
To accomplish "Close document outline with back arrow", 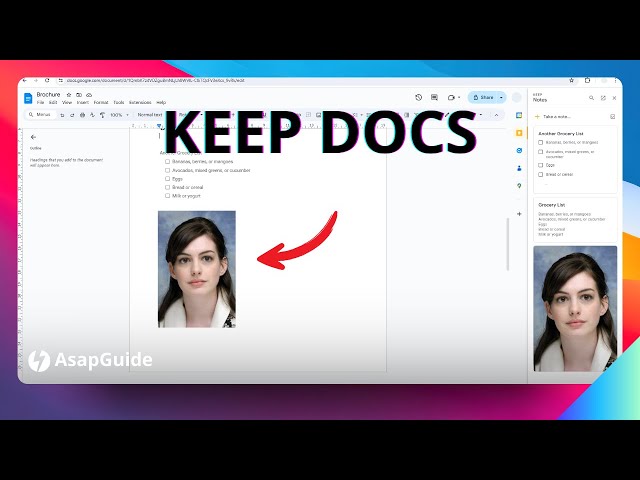I will click(x=33, y=137).
